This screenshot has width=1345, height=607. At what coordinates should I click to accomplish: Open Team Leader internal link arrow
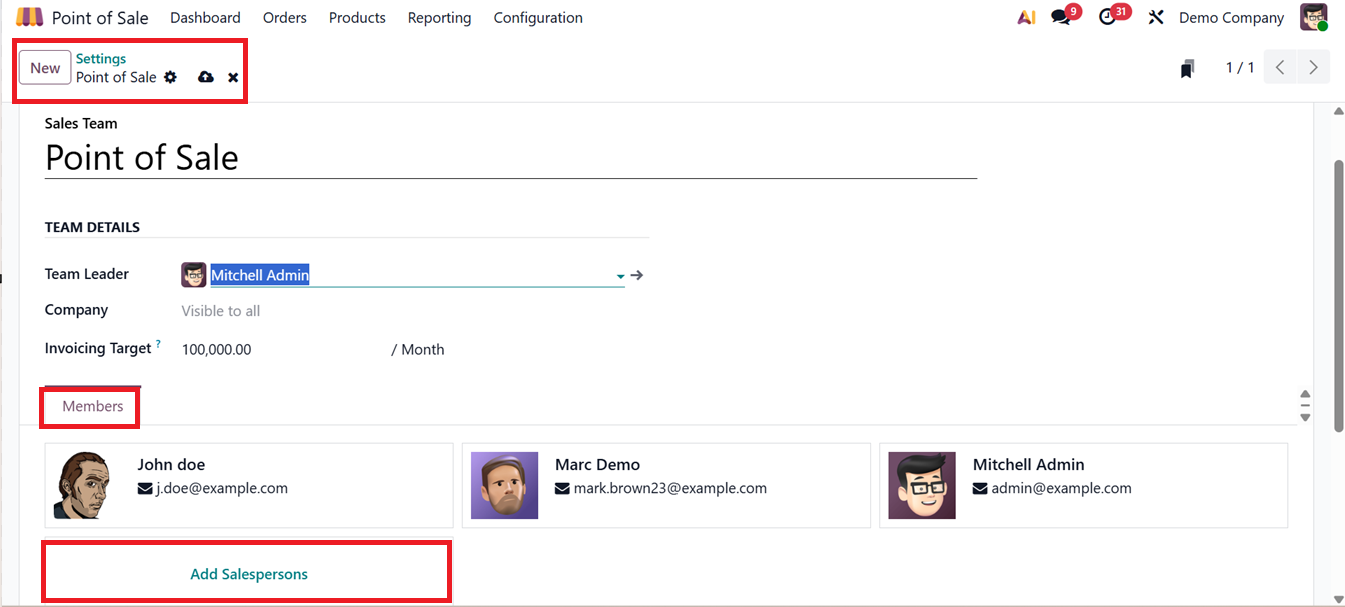[x=637, y=275]
